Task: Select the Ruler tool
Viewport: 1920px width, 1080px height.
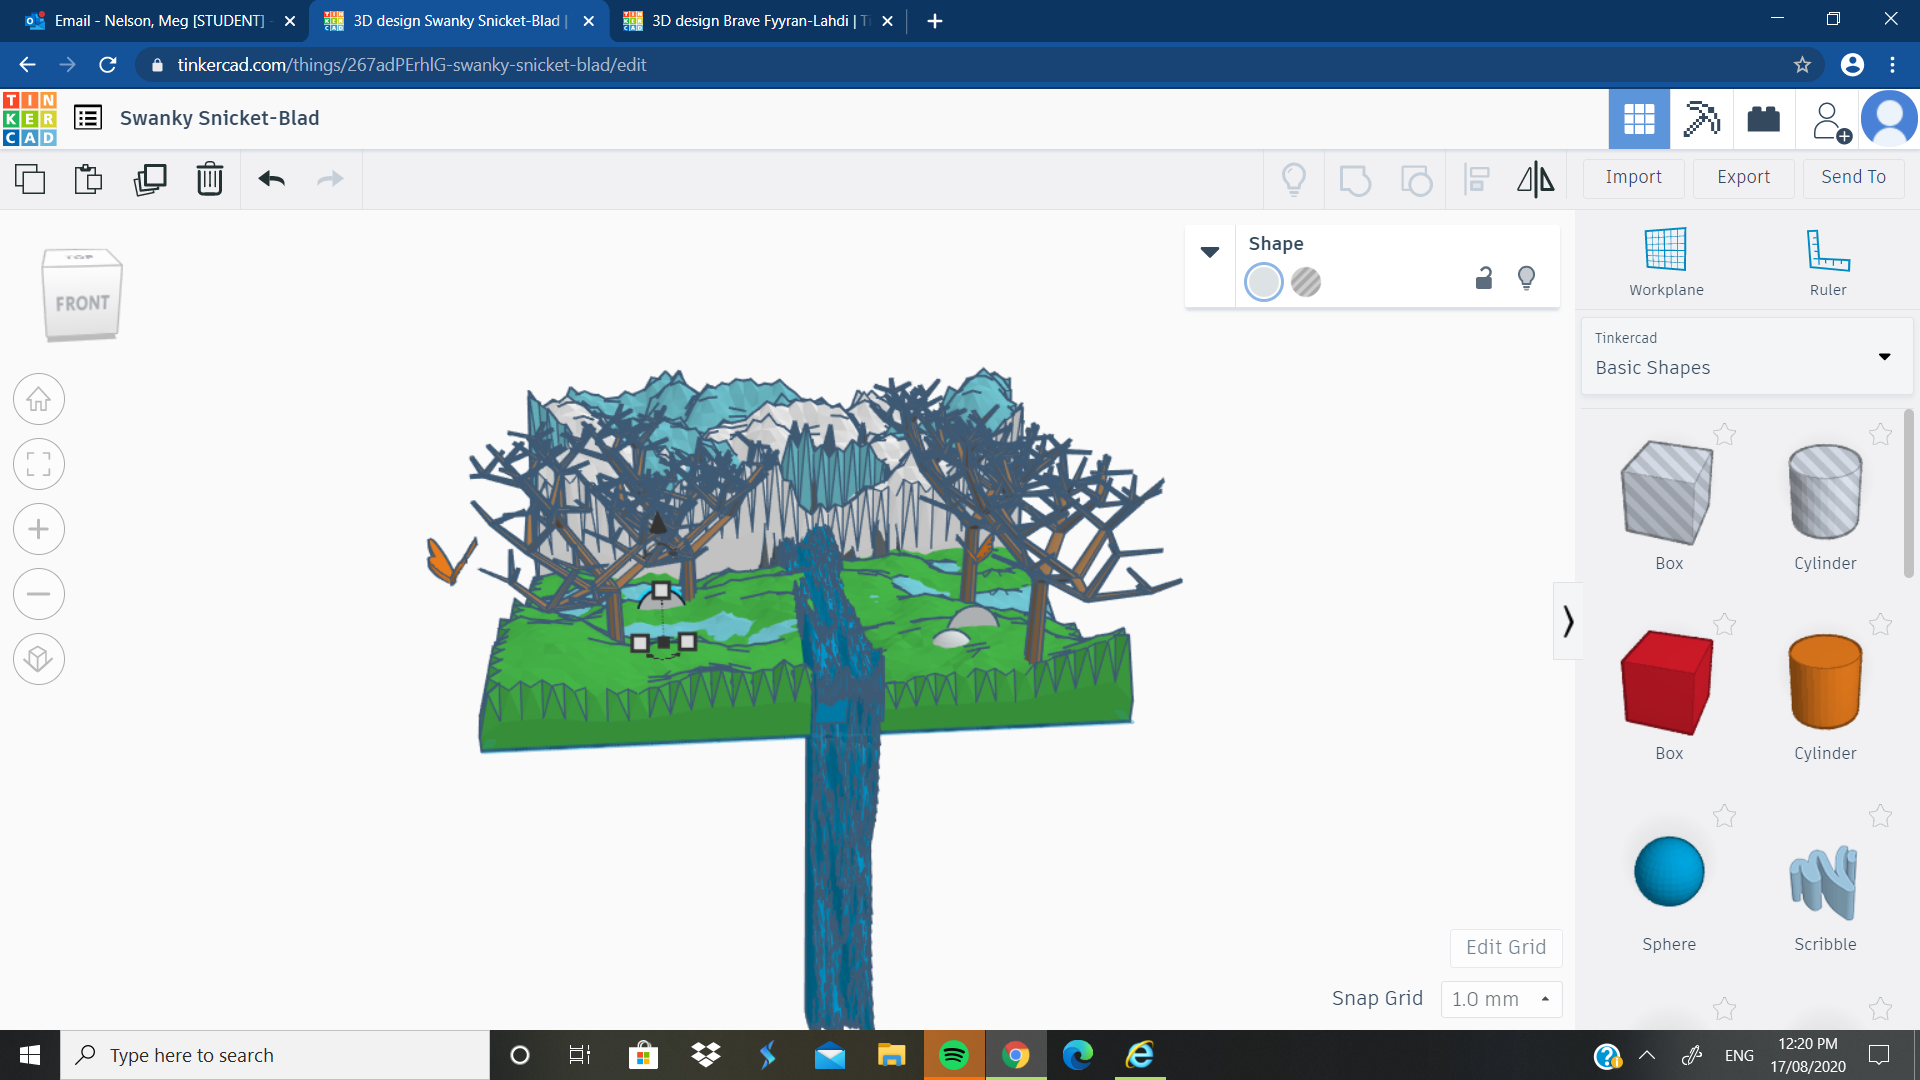Action: click(x=1827, y=260)
